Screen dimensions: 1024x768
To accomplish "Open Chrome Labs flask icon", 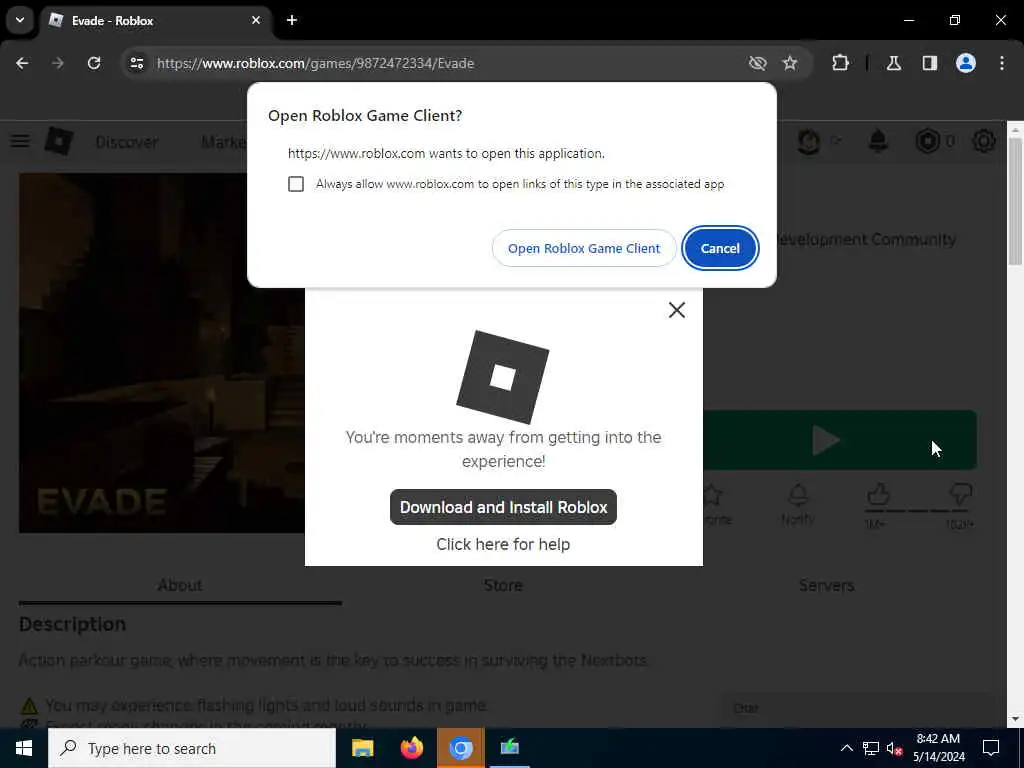I will tap(894, 63).
